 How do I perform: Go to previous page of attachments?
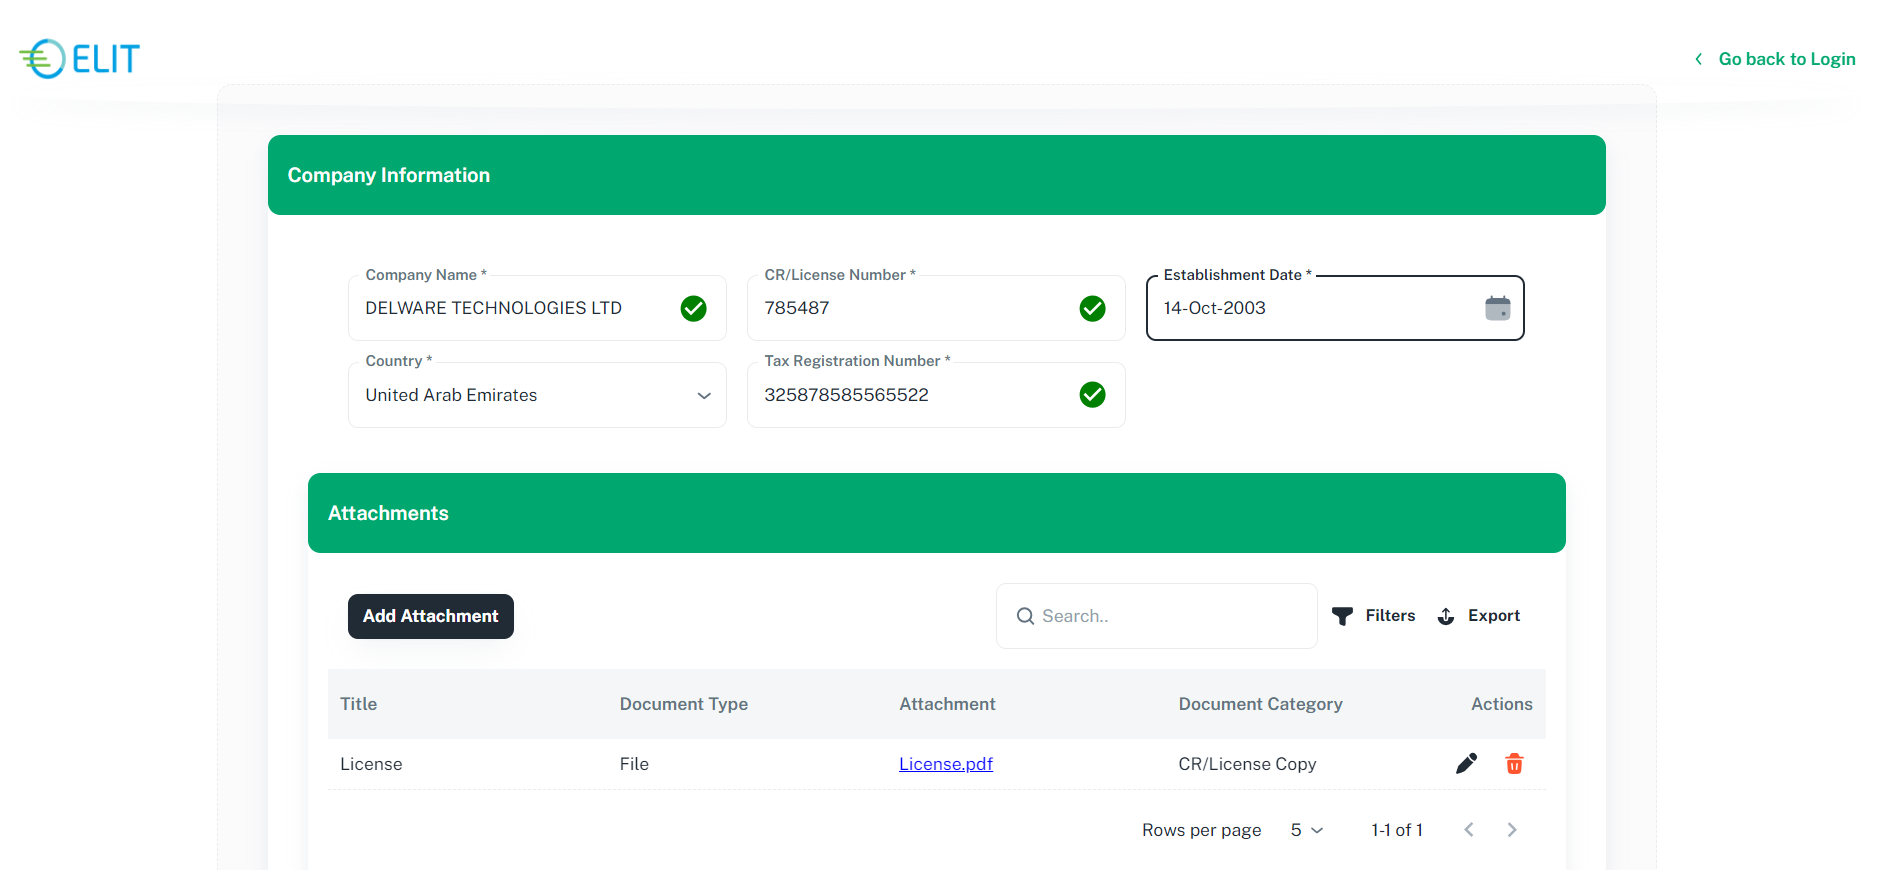(1468, 830)
